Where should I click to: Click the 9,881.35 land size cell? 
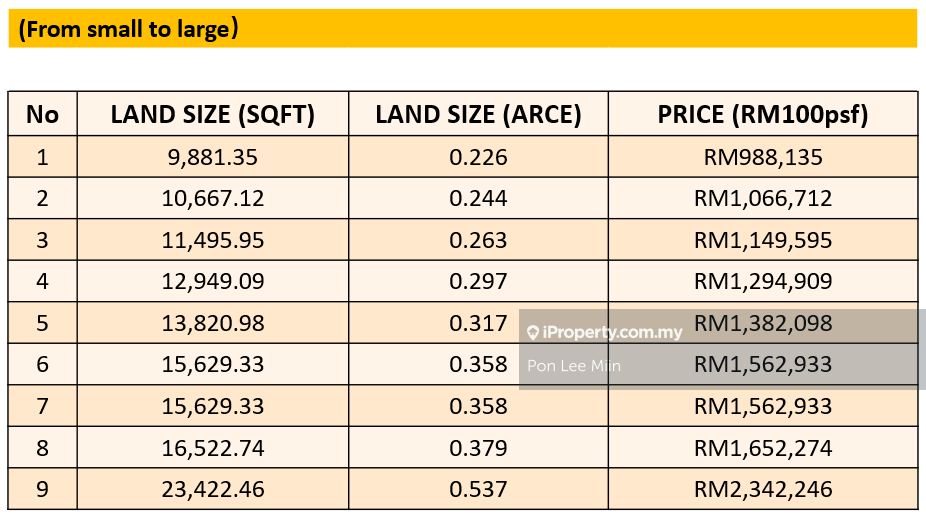pos(213,157)
